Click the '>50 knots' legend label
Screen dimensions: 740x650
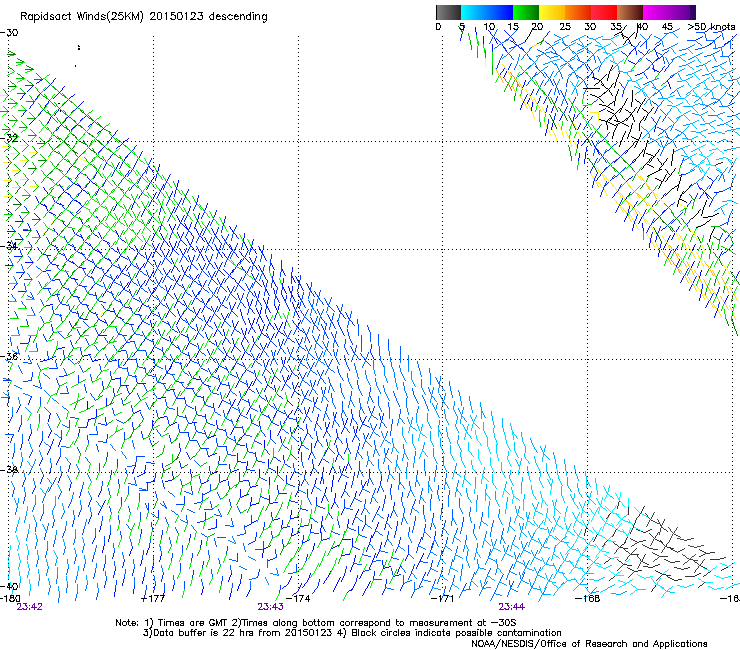click(711, 26)
